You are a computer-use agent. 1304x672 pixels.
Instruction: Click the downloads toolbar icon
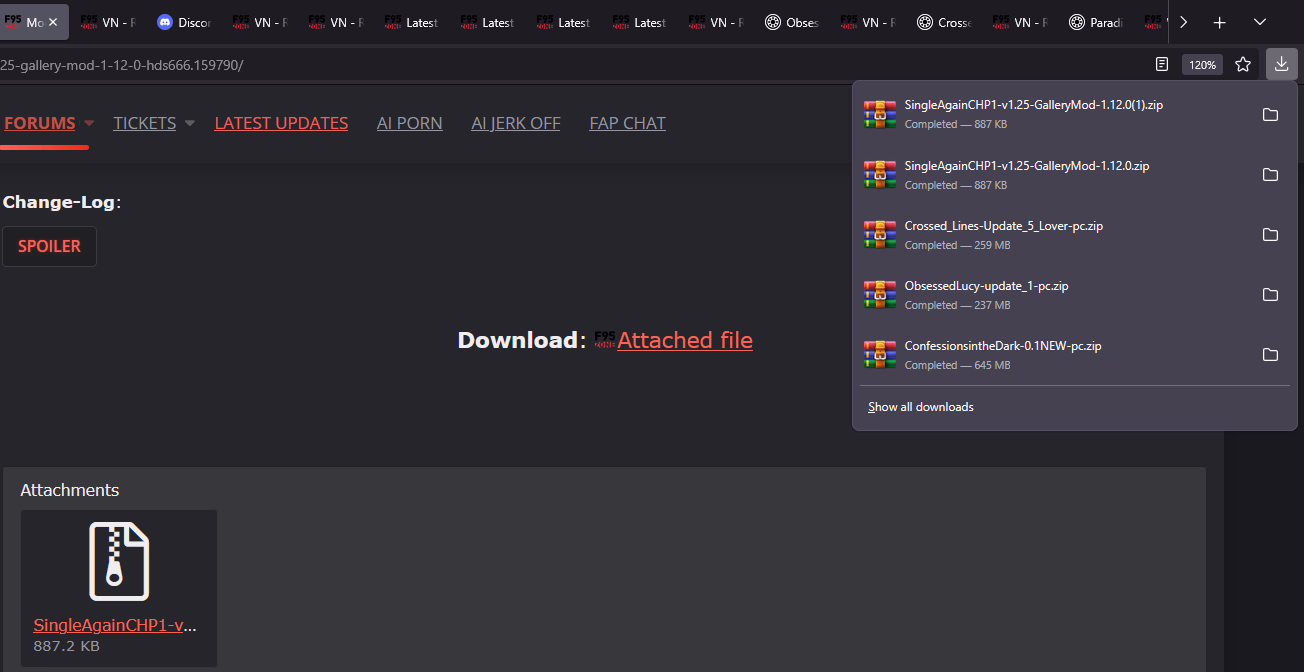[x=1281, y=64]
